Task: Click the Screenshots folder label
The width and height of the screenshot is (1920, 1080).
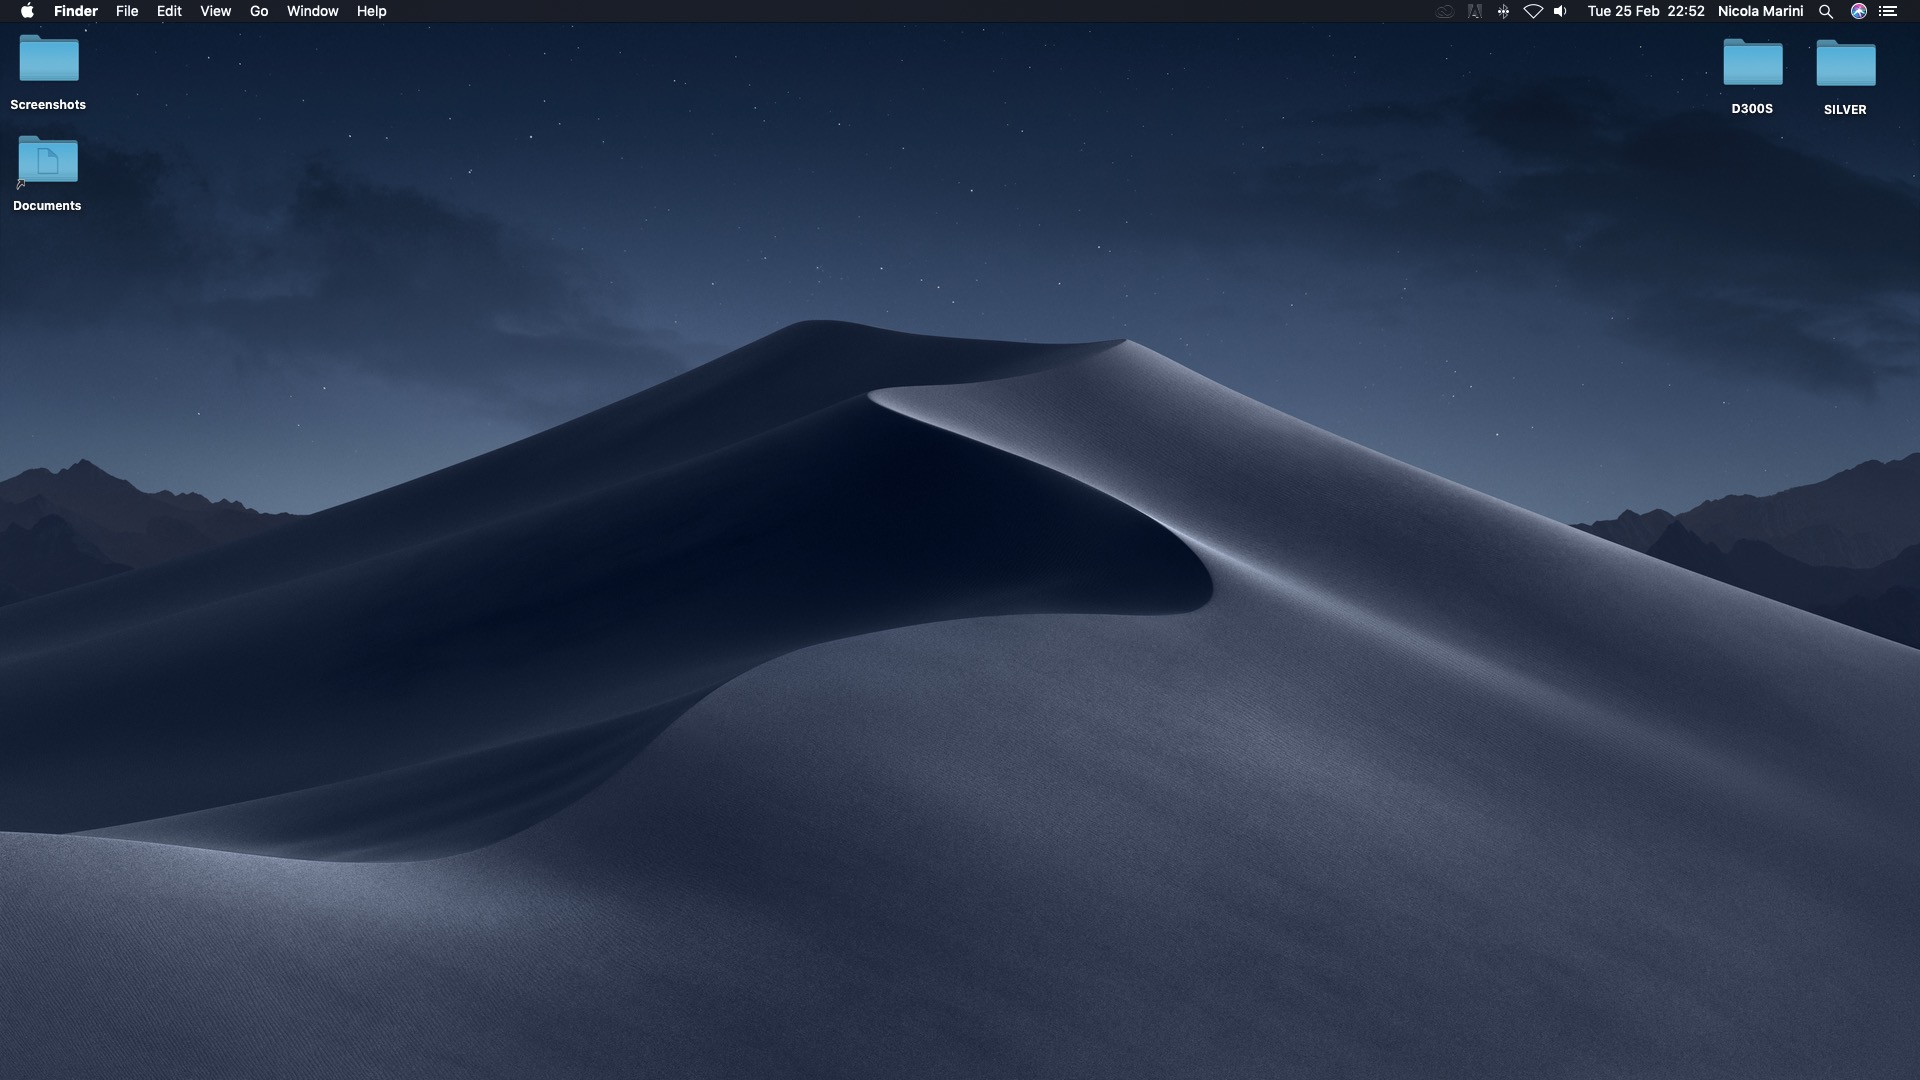Action: 48,105
